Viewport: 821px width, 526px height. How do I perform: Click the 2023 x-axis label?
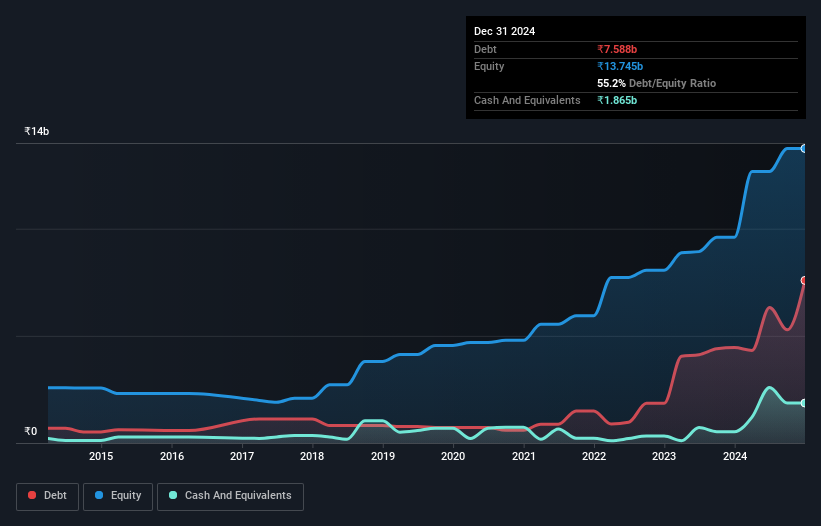click(664, 456)
